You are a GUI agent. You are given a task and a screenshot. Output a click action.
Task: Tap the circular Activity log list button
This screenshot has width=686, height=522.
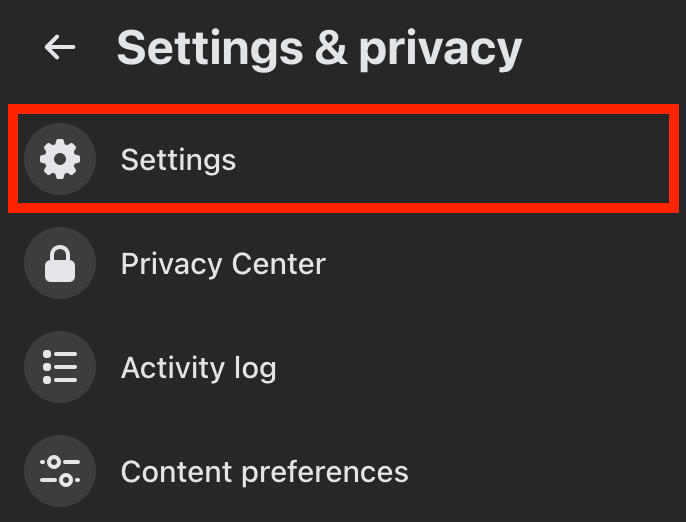(60, 367)
